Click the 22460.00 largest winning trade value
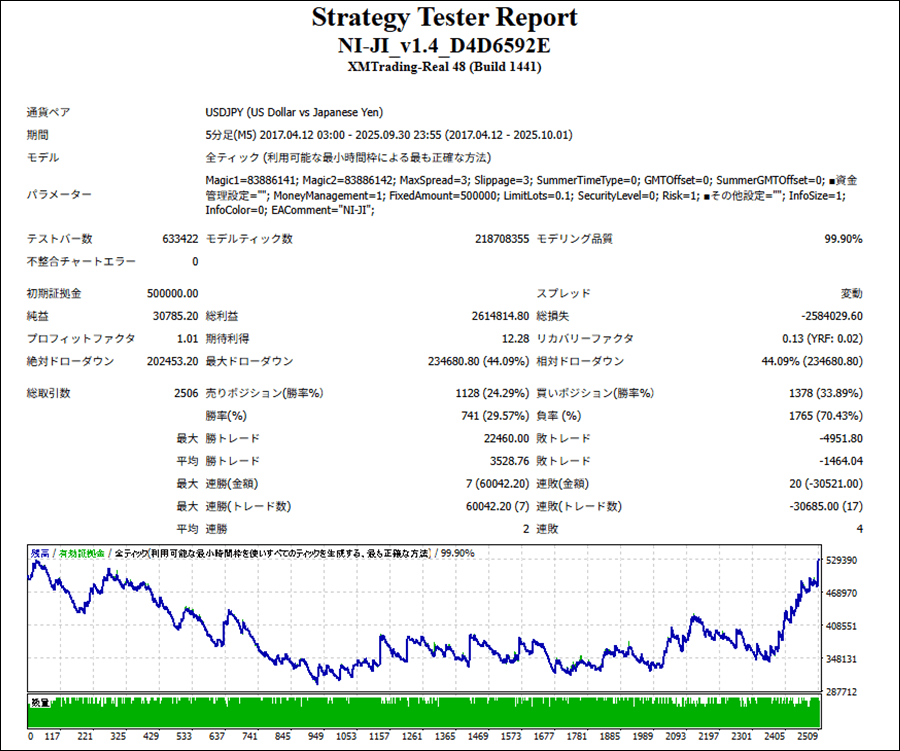This screenshot has width=900, height=751. click(x=506, y=438)
